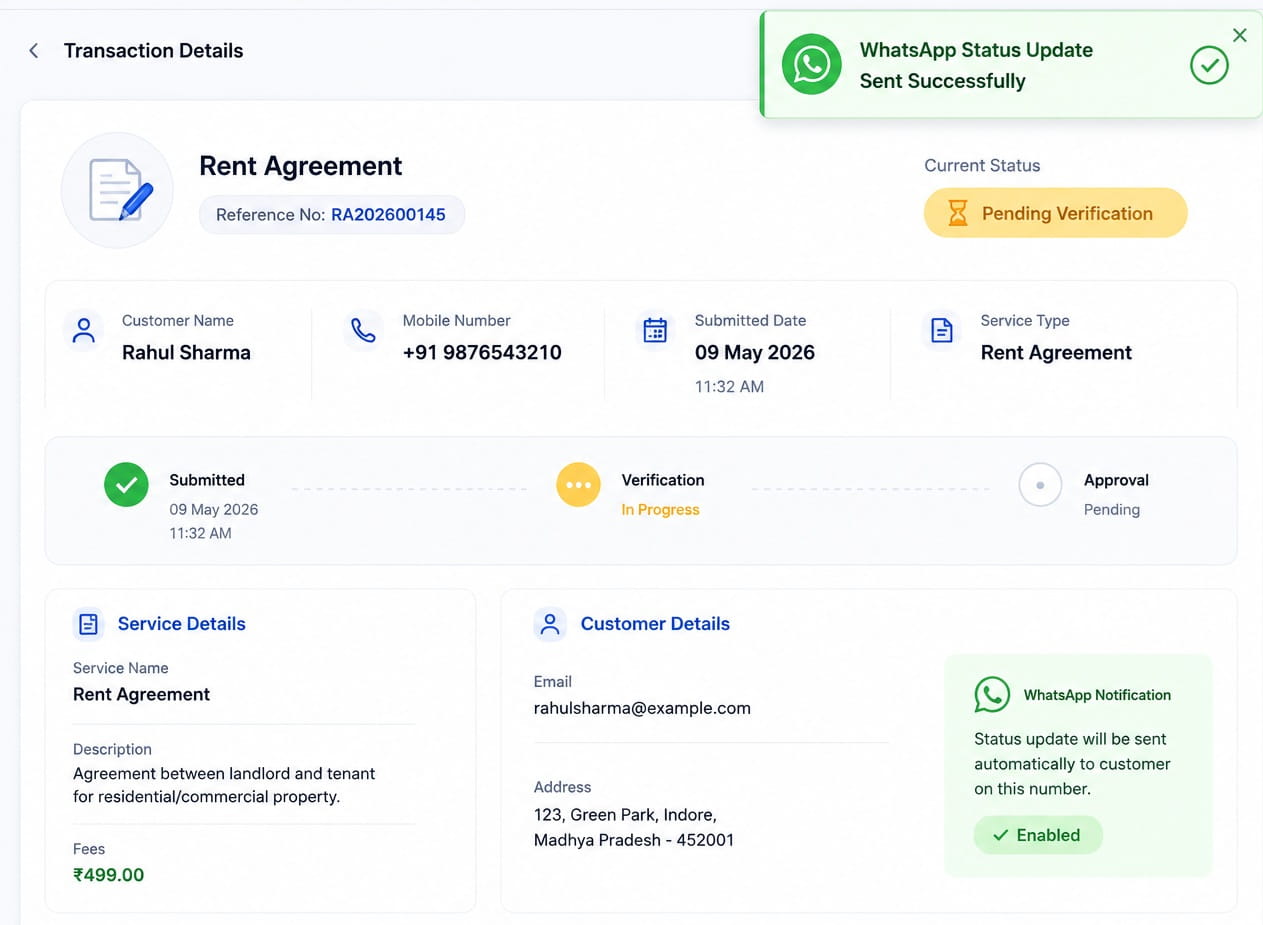Click the Mobile Number phone icon

[x=364, y=330]
